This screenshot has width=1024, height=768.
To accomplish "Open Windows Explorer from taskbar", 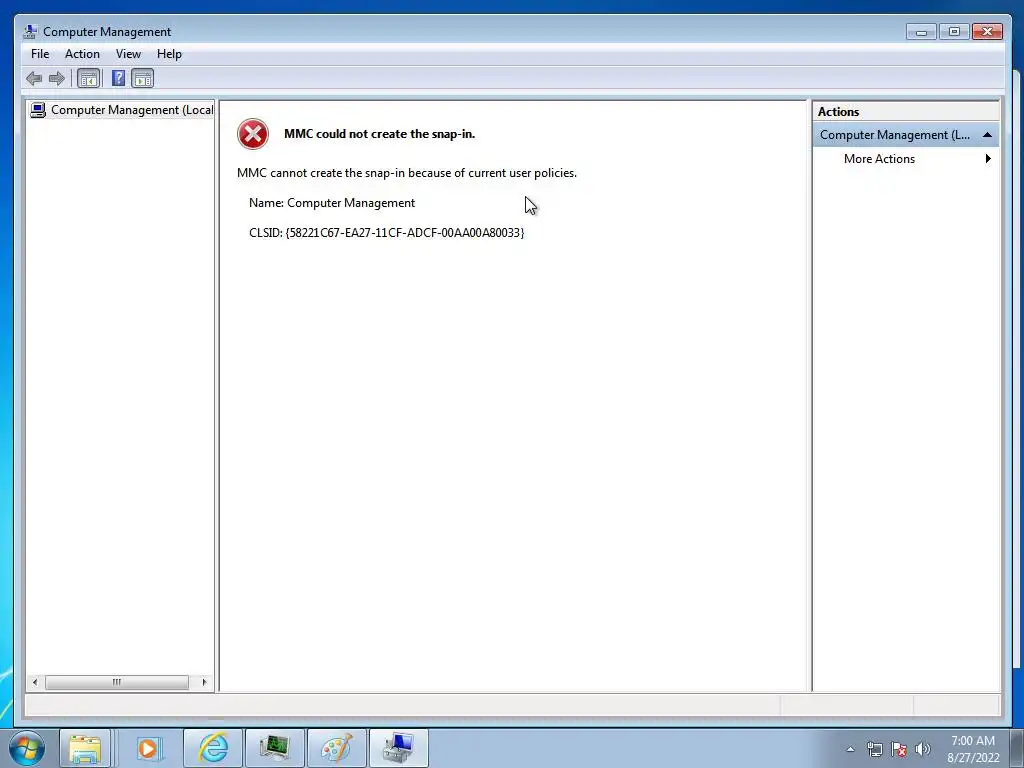I will 85,748.
